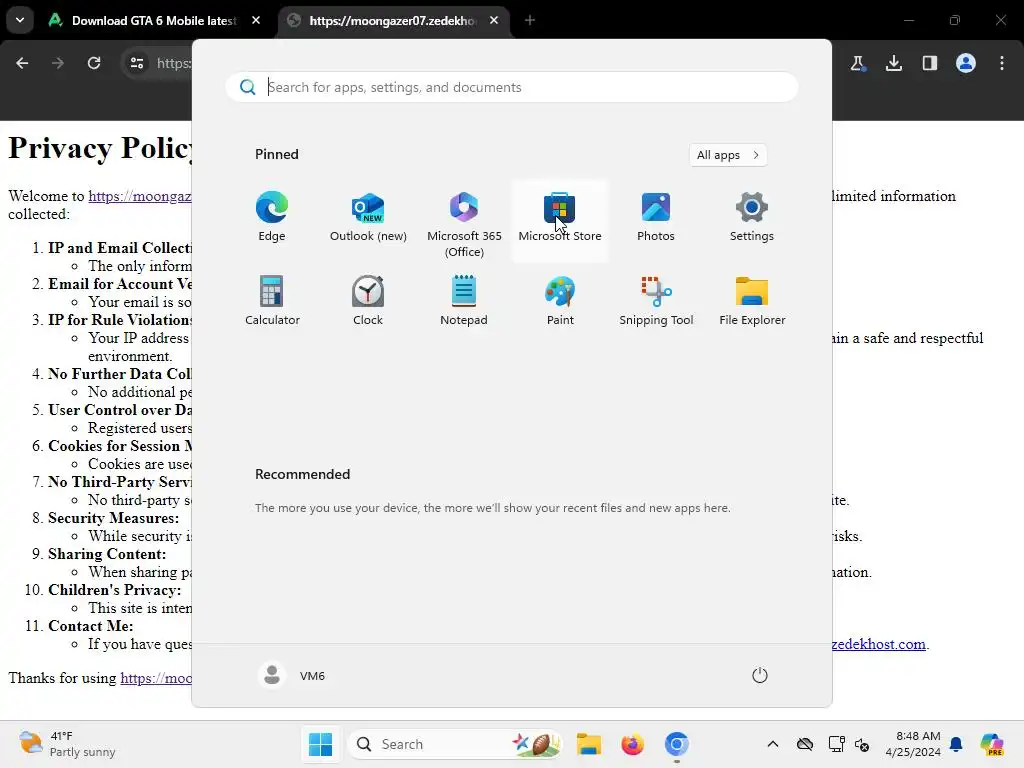This screenshot has height=768, width=1024.
Task: Go back in Chrome
Action: (22, 63)
